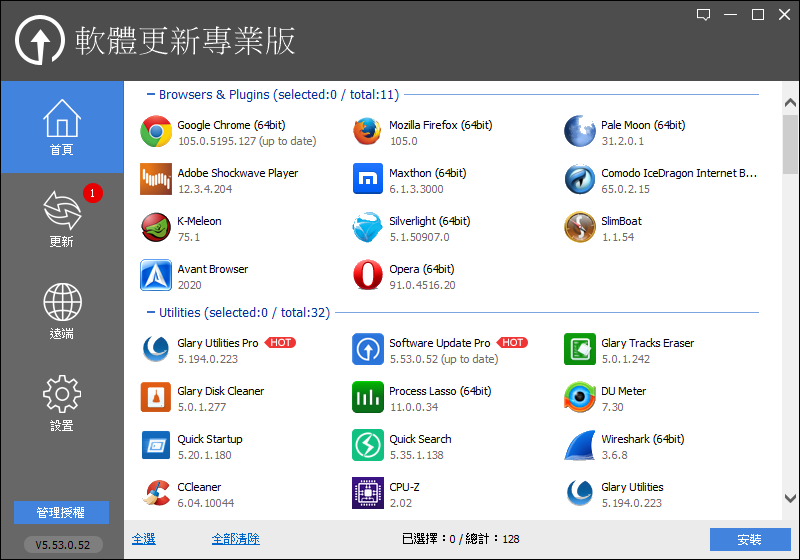Click the Software Update Pro icon
Image resolution: width=800 pixels, height=560 pixels.
[x=367, y=349]
